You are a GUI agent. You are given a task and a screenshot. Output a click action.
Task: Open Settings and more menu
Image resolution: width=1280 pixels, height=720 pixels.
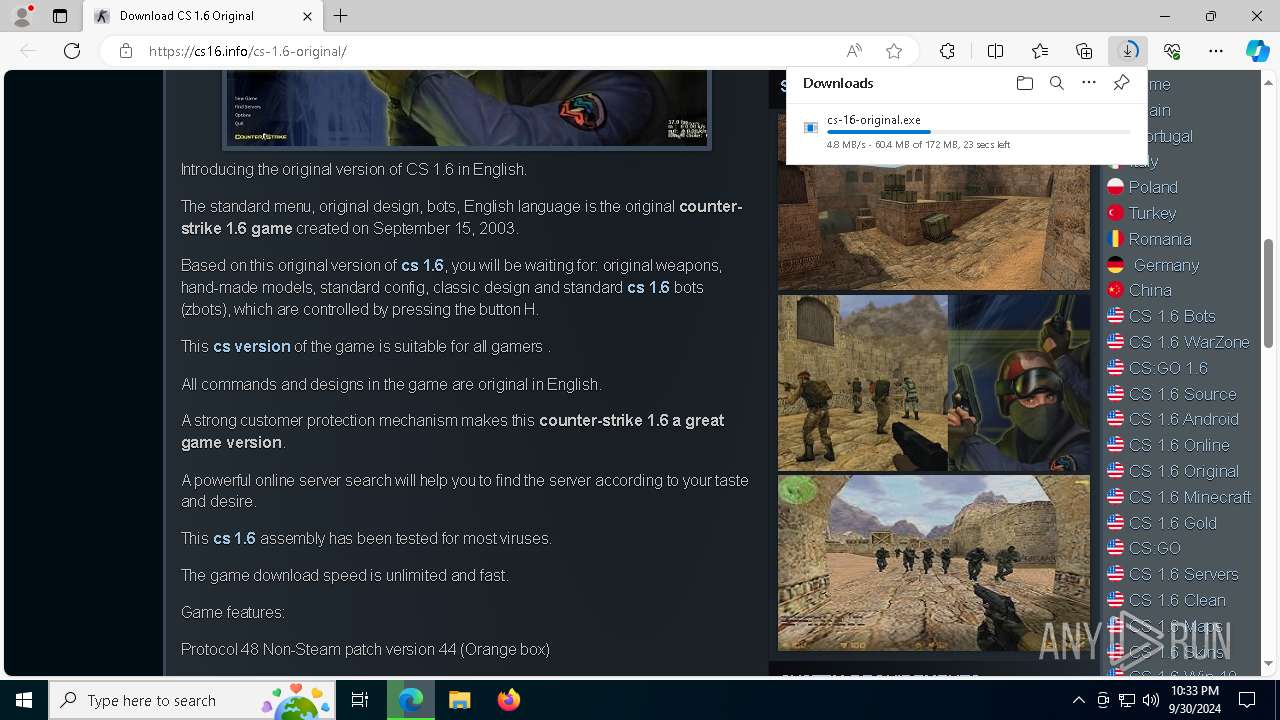1216,51
